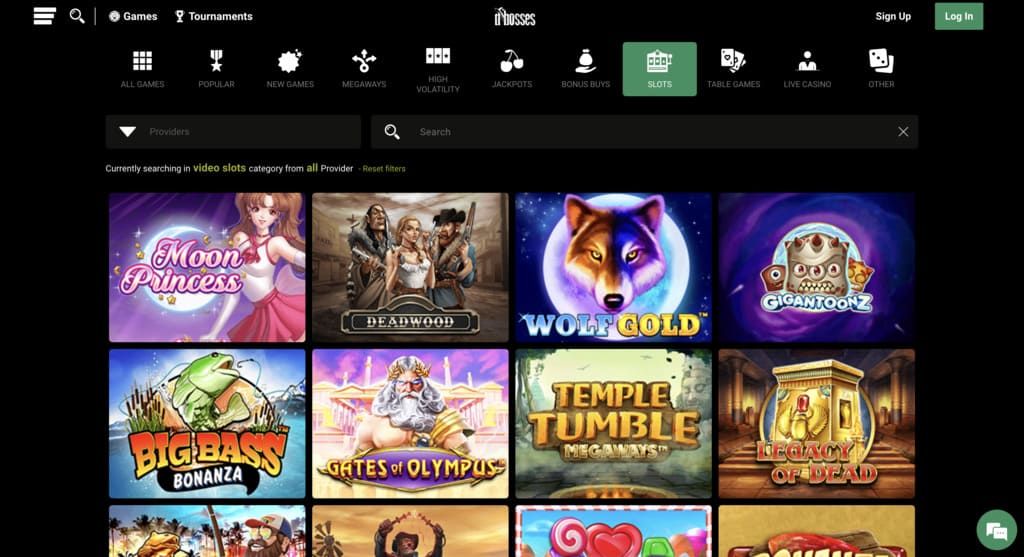The height and width of the screenshot is (557, 1024).
Task: Select the Live Casino category
Action: [807, 69]
